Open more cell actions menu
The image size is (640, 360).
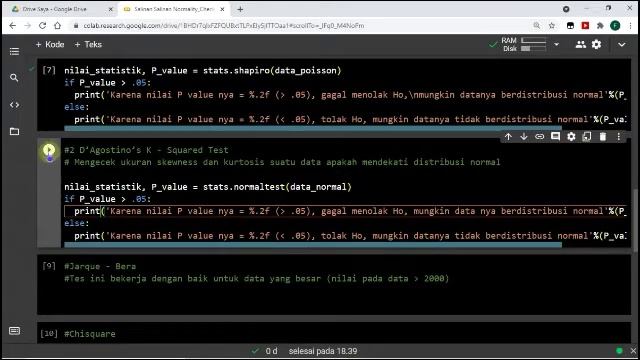pyautogui.click(x=619, y=137)
